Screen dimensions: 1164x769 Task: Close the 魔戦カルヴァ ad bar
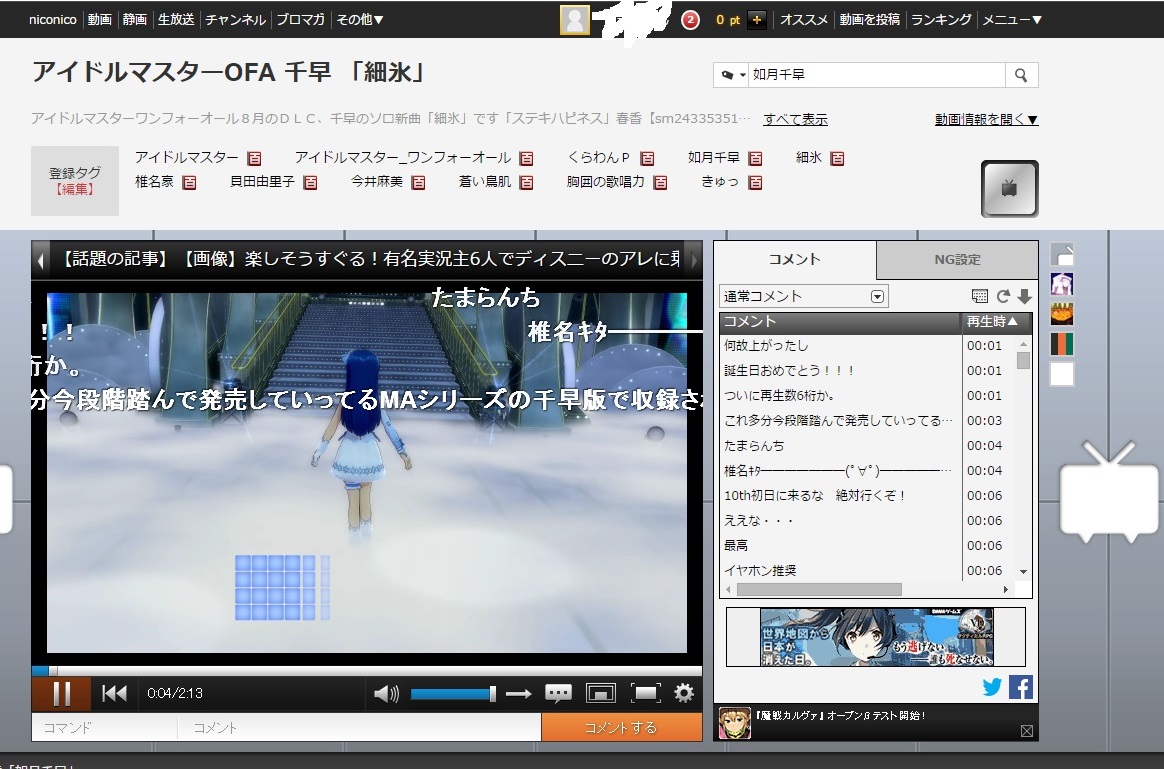pyautogui.click(x=1027, y=731)
